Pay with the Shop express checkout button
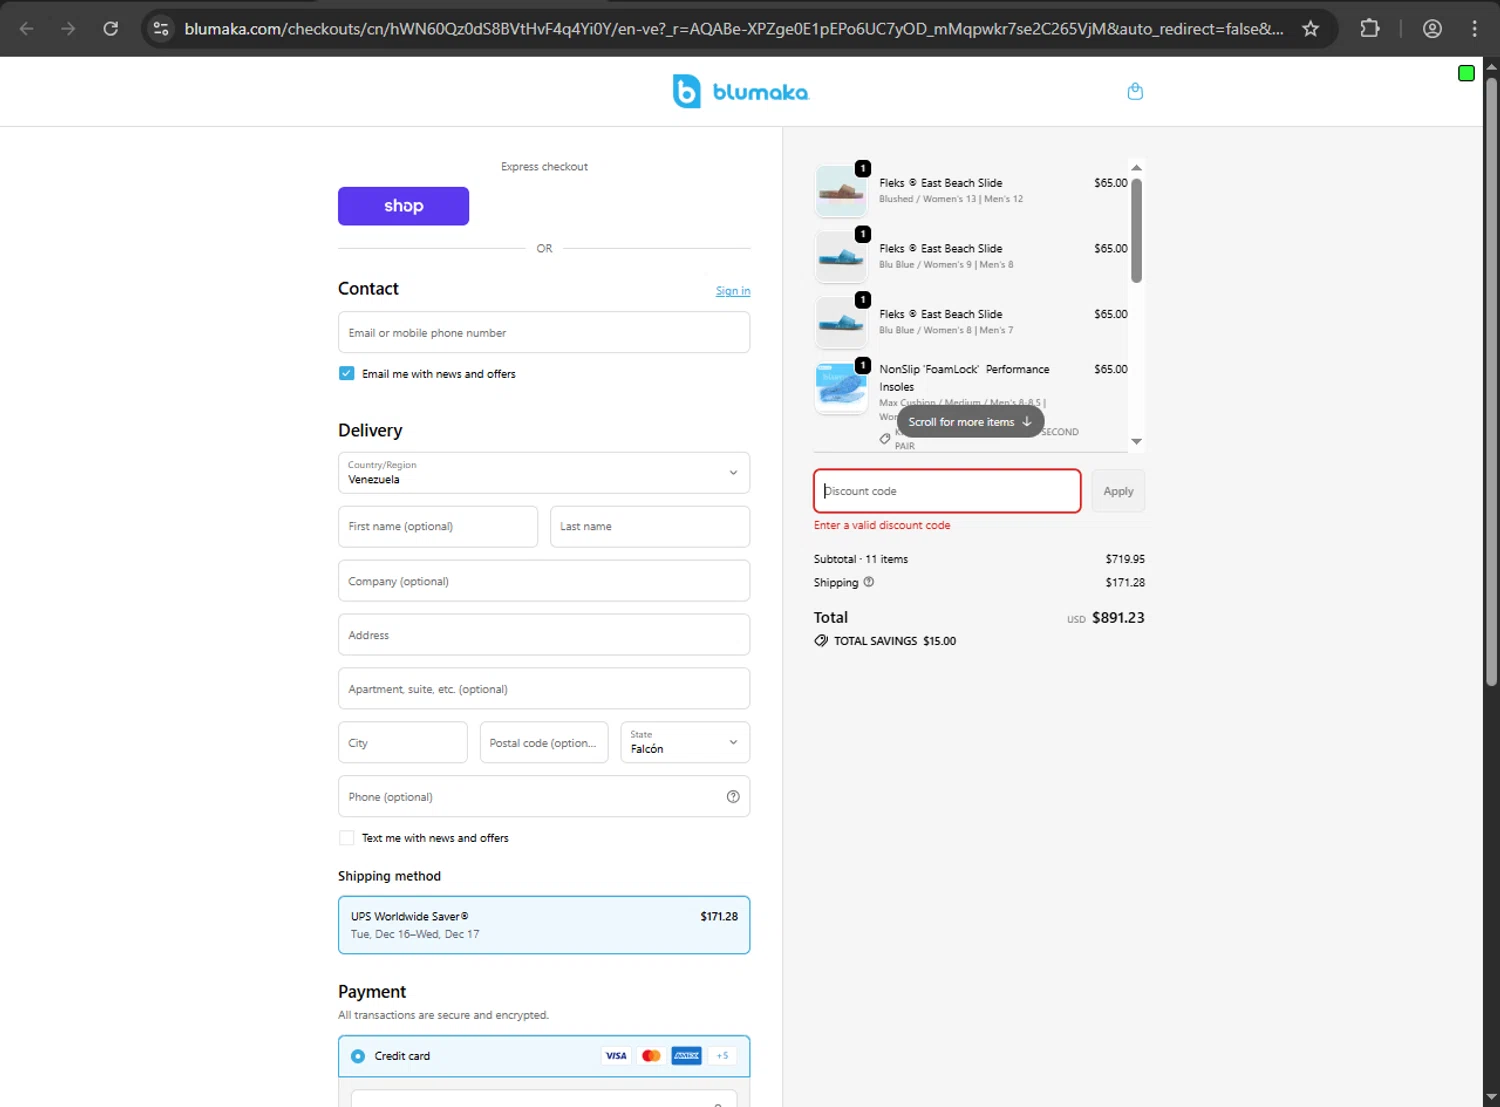Viewport: 1500px width, 1107px height. click(403, 206)
